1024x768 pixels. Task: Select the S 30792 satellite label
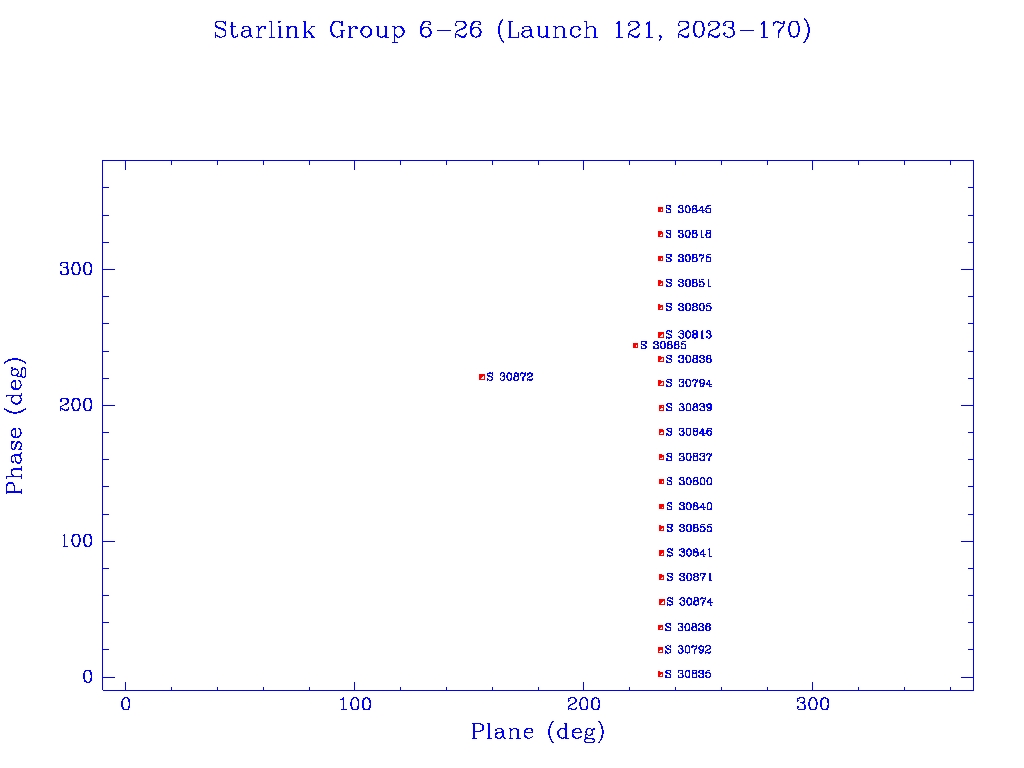pos(688,650)
